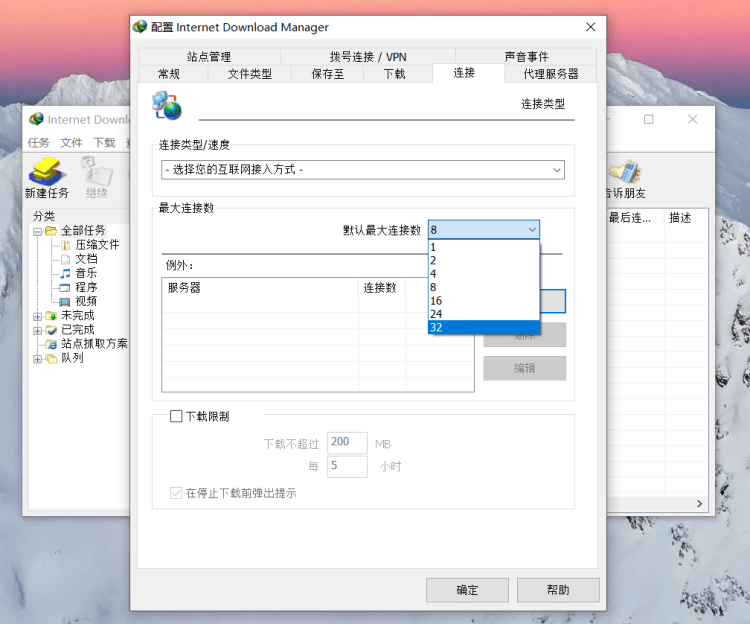This screenshot has width=750, height=624.
Task: Open the 文件 menu in main window
Action: tap(71, 142)
